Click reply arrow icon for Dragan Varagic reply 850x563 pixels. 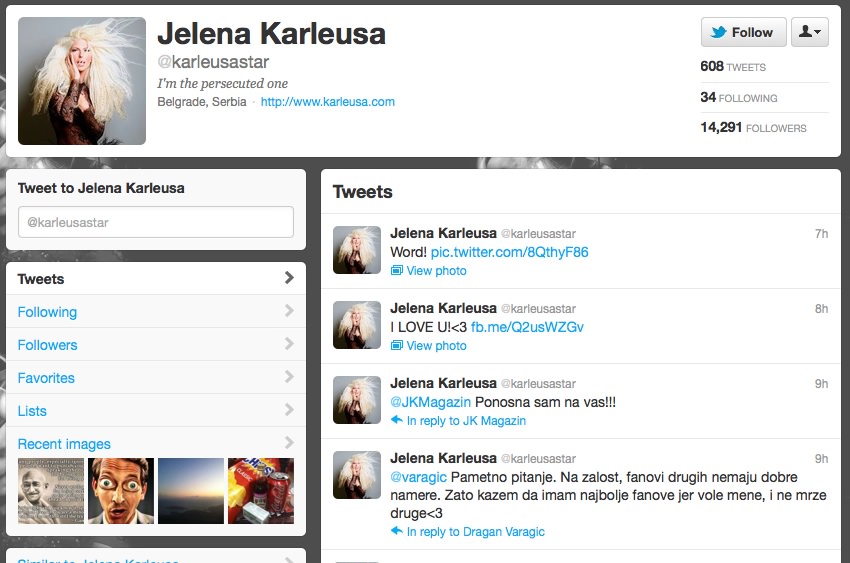(397, 532)
